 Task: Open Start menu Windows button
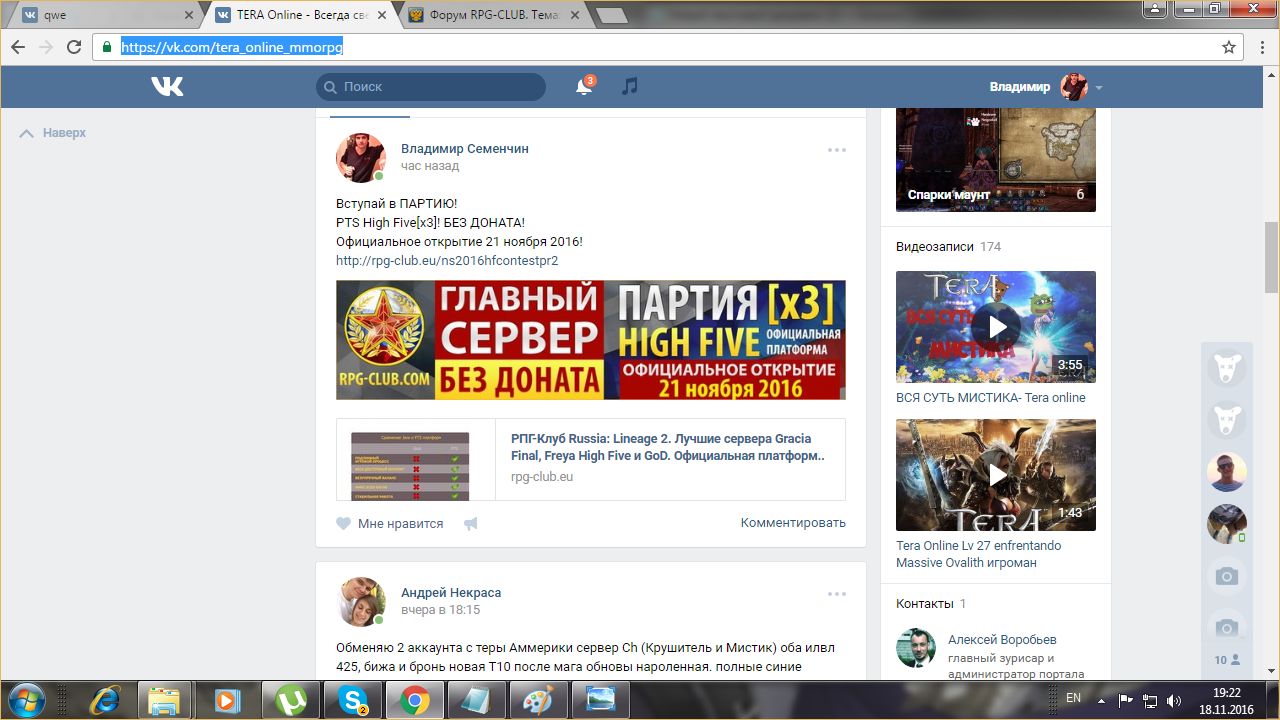28,700
